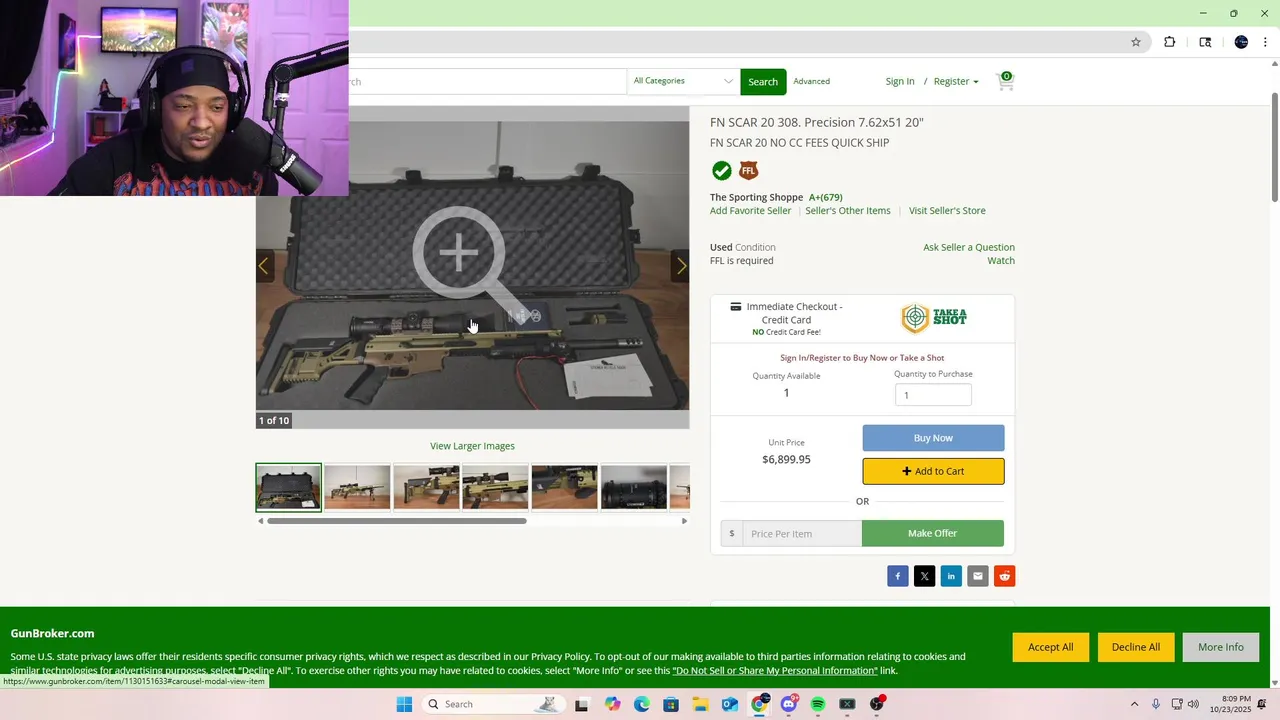Click the green Make Offer button
The width and height of the screenshot is (1280, 720).
pos(932,533)
